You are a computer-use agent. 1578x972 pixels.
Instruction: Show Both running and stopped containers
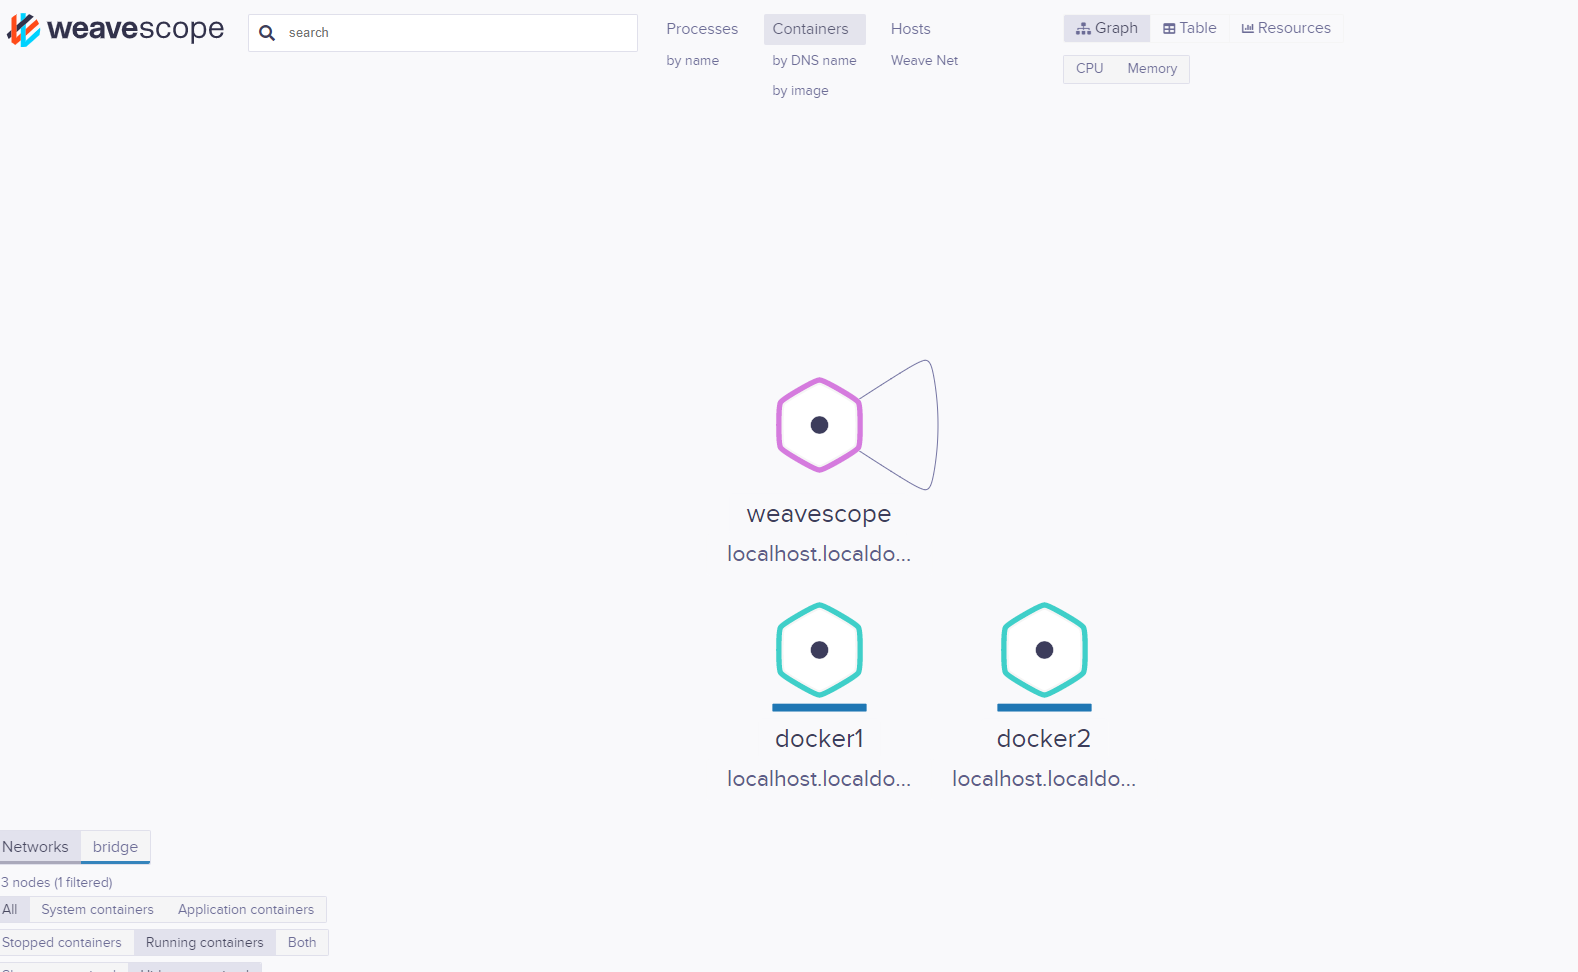tap(302, 942)
